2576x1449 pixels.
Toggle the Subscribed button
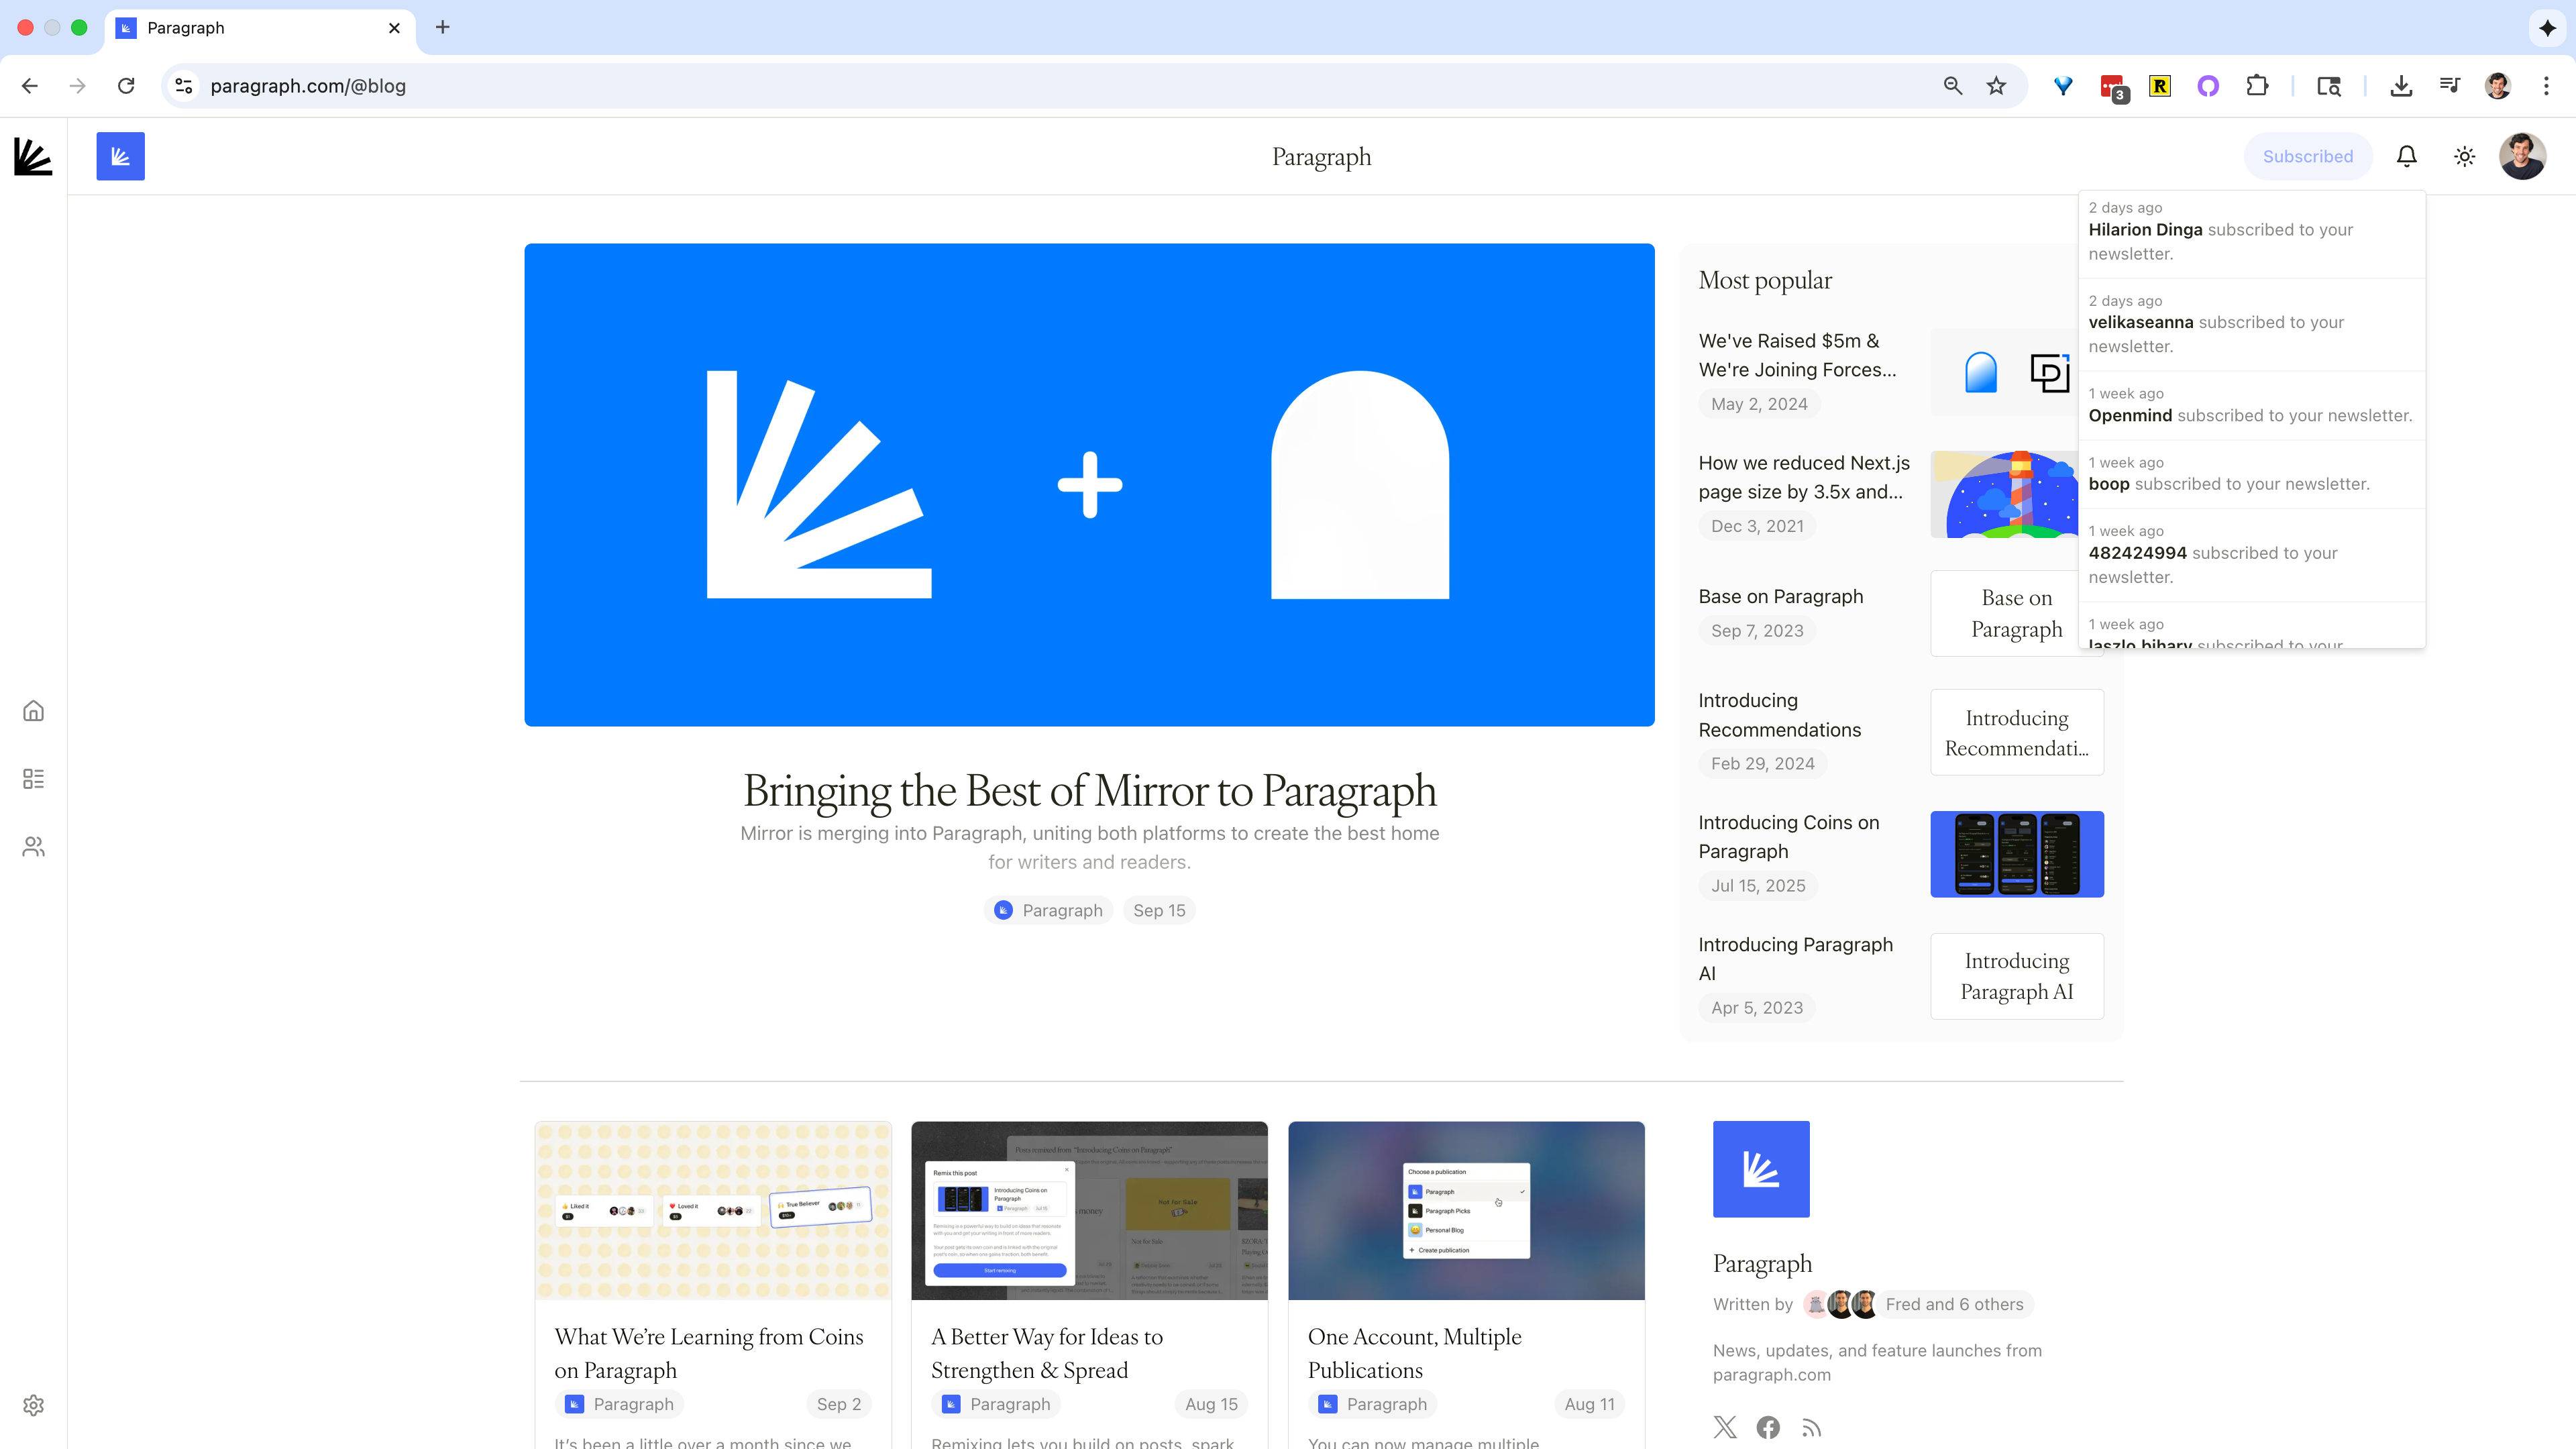click(2307, 156)
